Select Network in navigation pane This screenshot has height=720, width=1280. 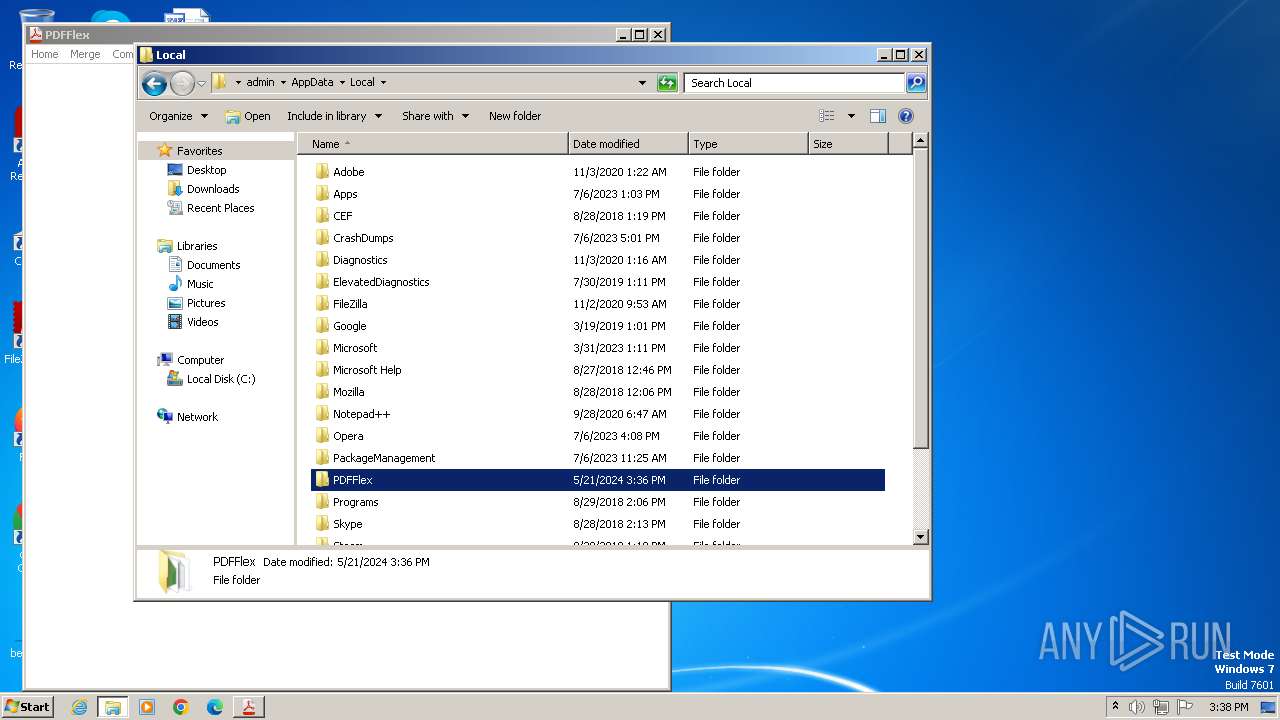[197, 417]
